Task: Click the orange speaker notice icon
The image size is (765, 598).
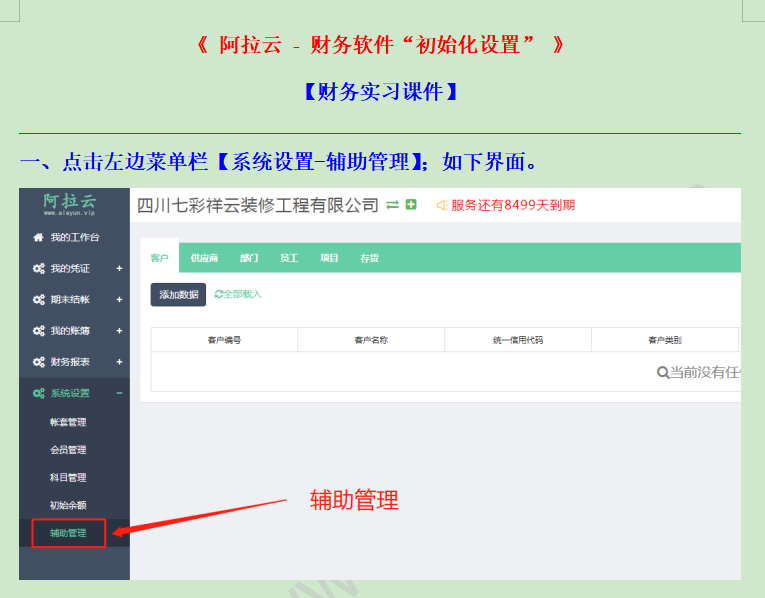Action: point(442,205)
